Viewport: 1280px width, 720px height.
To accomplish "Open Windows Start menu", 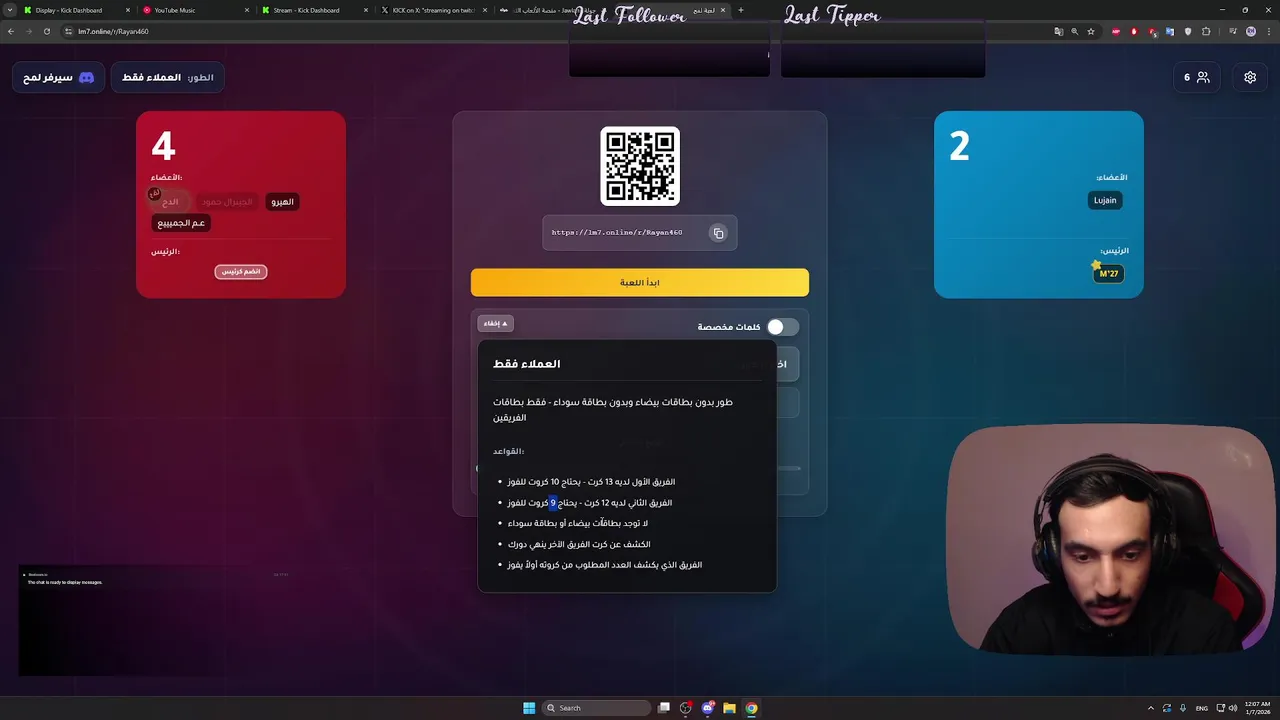I will 529,708.
